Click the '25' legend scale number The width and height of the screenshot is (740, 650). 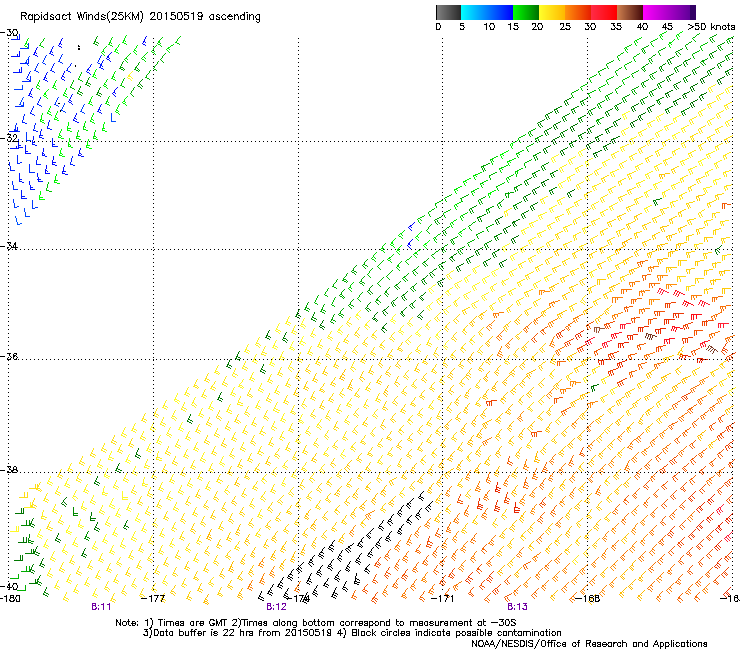(x=564, y=27)
